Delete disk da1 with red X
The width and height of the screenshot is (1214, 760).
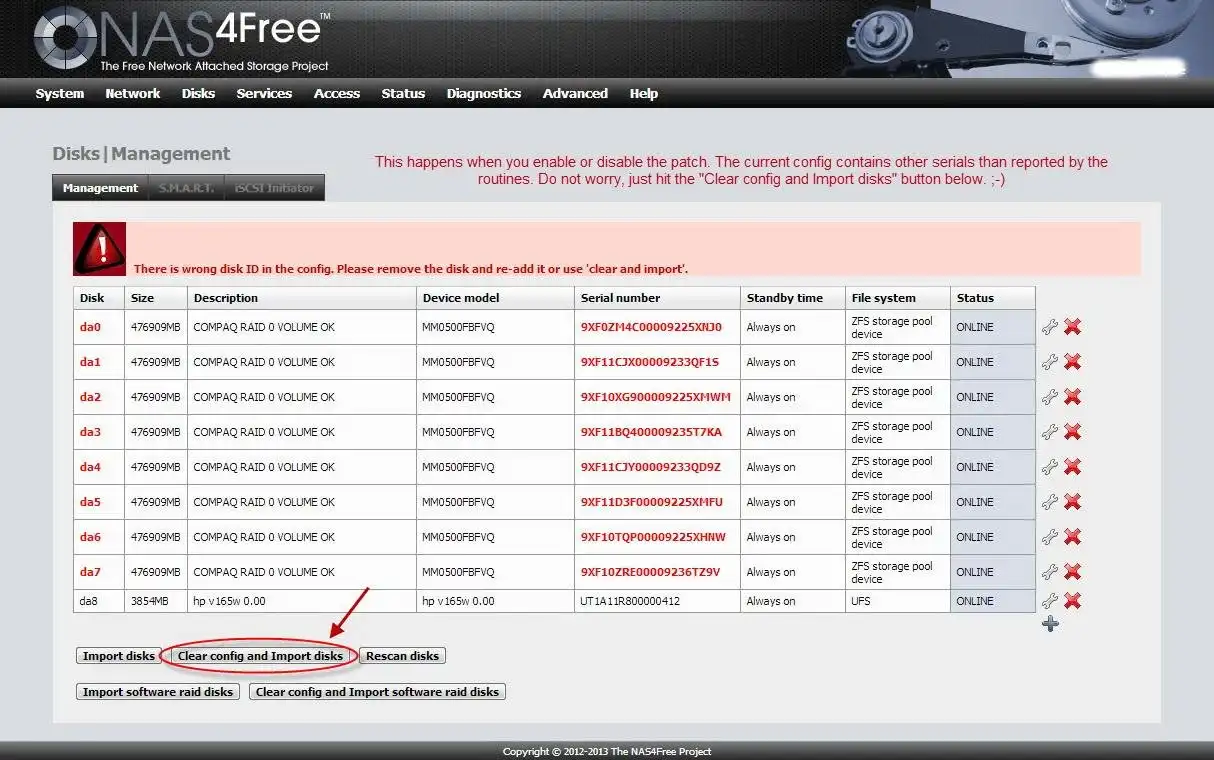tap(1072, 362)
